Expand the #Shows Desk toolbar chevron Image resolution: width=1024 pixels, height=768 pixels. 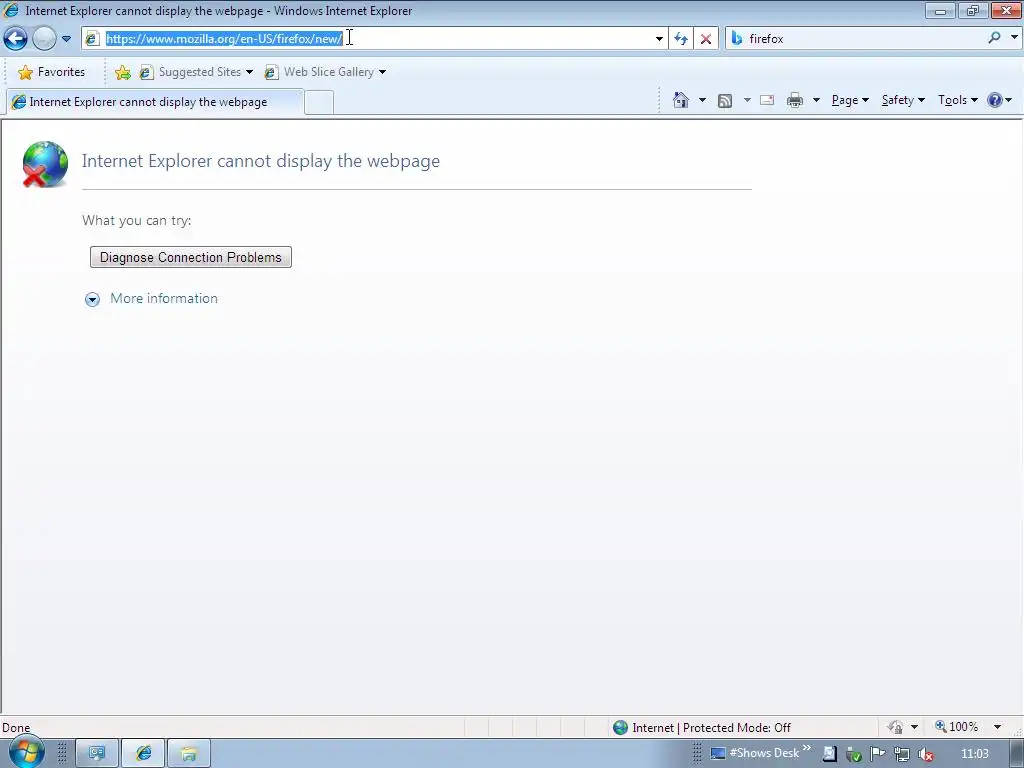(x=807, y=748)
